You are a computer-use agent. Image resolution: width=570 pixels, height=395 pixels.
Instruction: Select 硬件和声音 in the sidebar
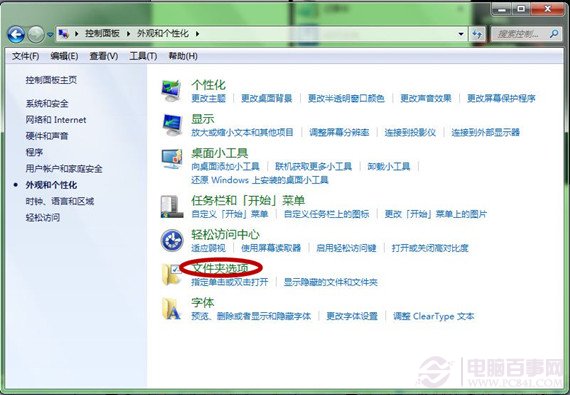[x=47, y=136]
